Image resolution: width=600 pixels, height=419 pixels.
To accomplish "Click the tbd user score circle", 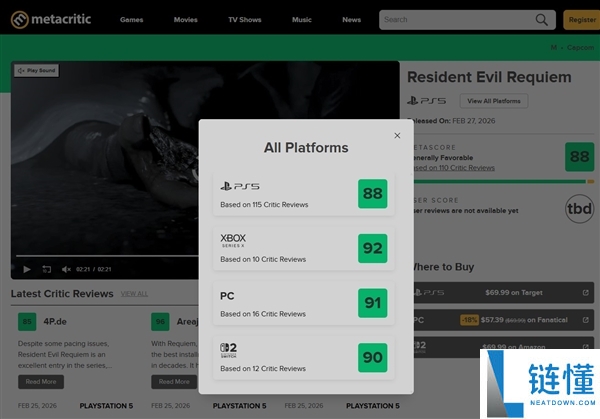I will click(x=579, y=209).
